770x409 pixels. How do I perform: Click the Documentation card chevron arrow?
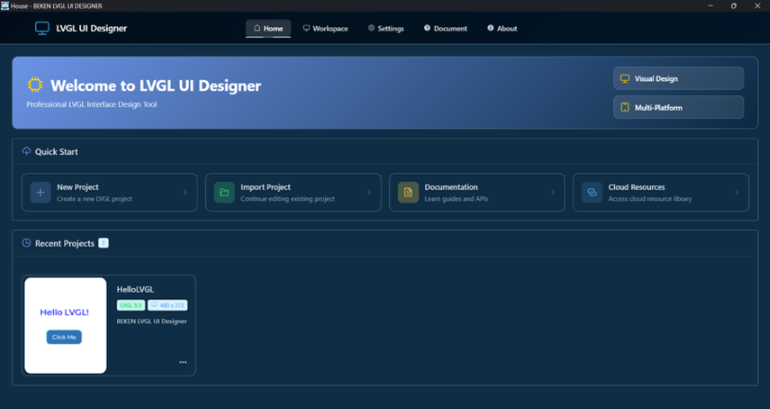click(x=552, y=192)
